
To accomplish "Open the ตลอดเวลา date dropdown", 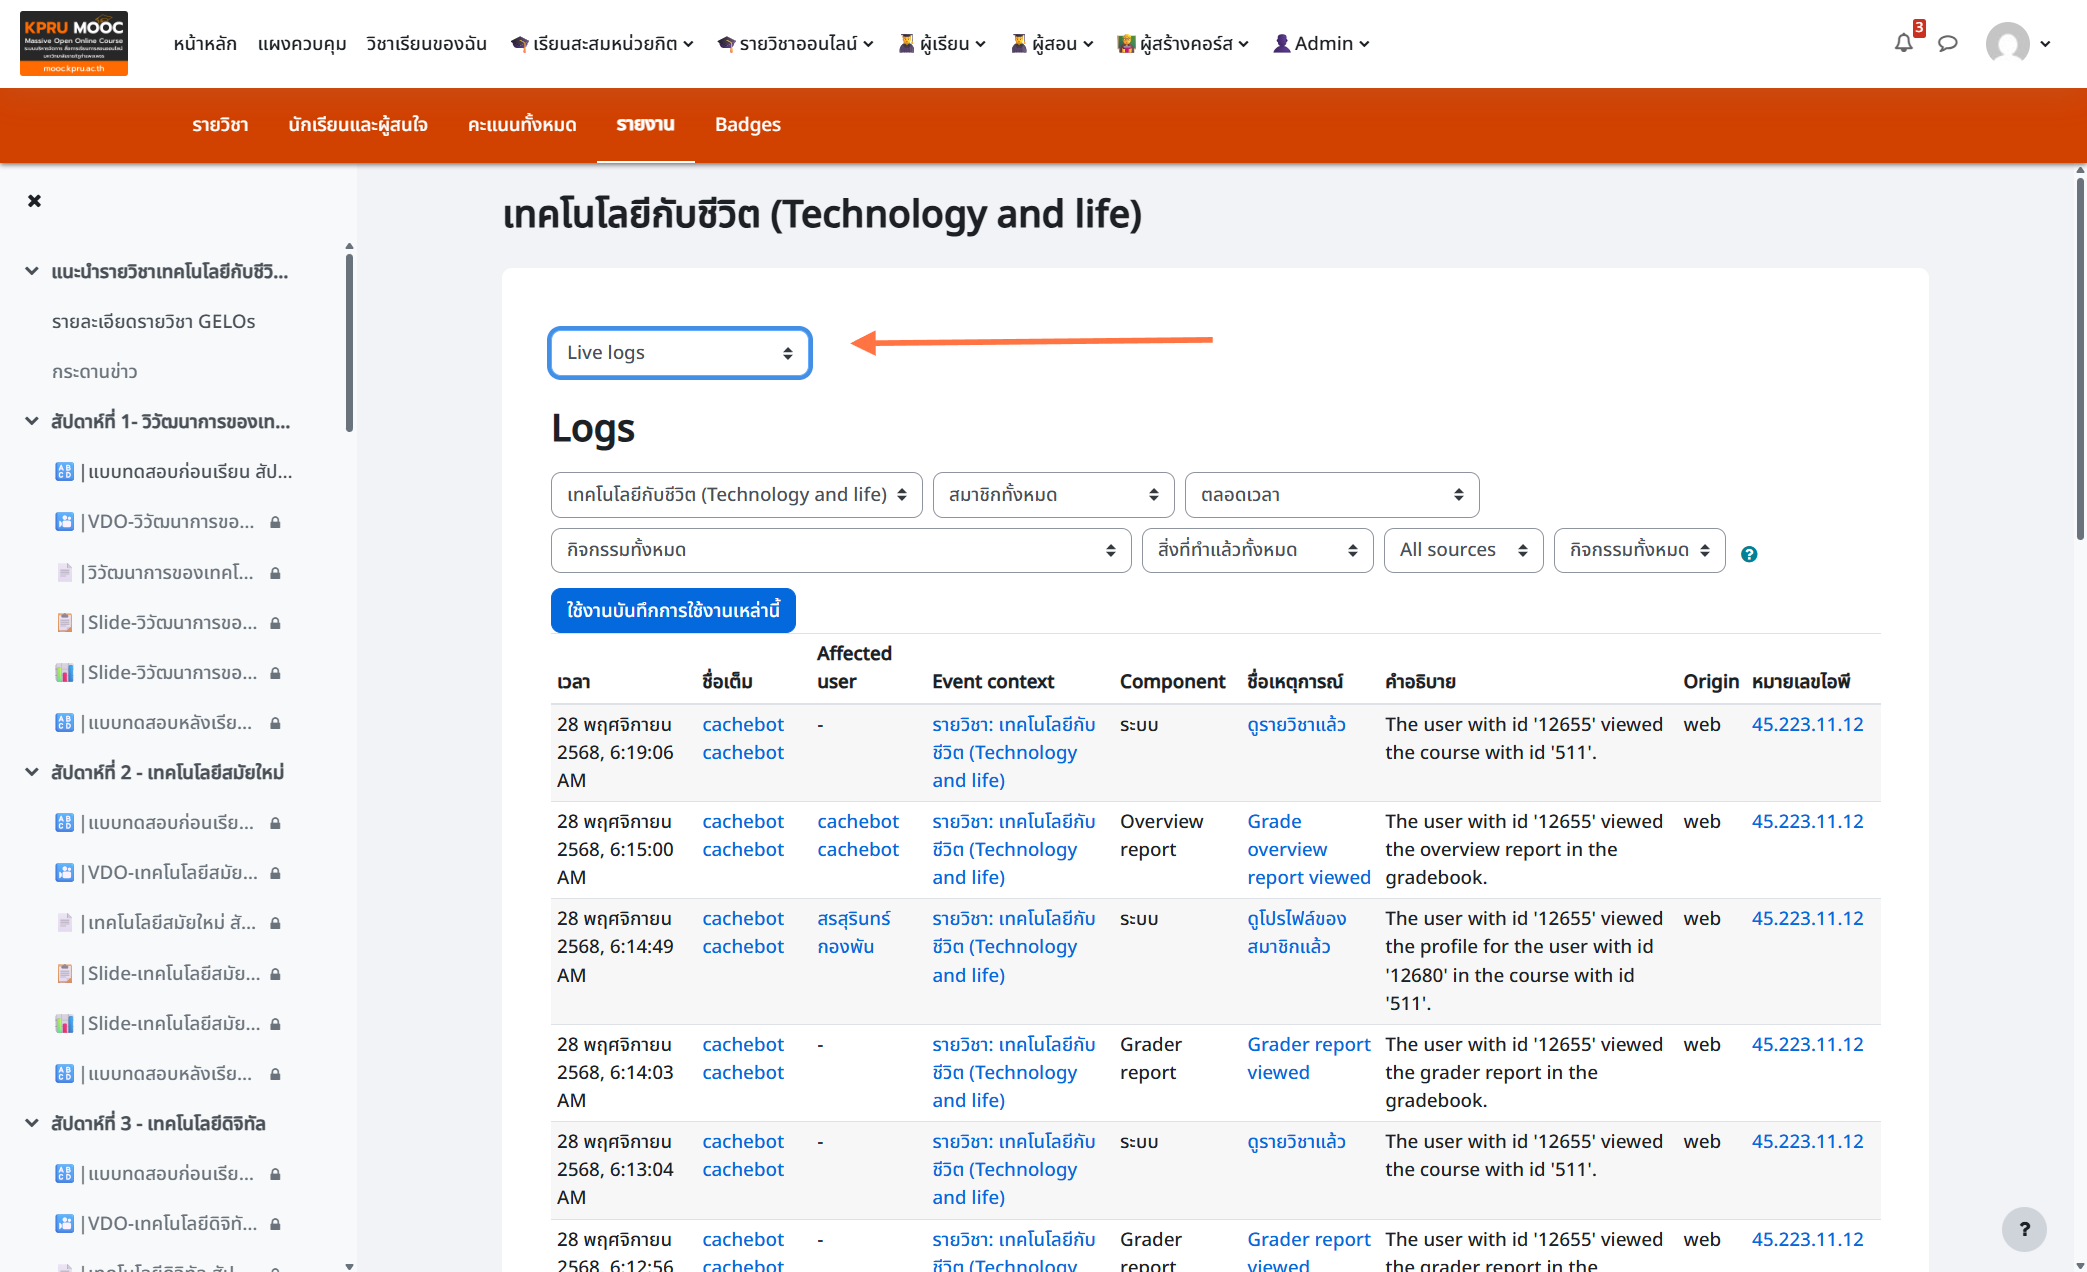I will (x=1332, y=495).
